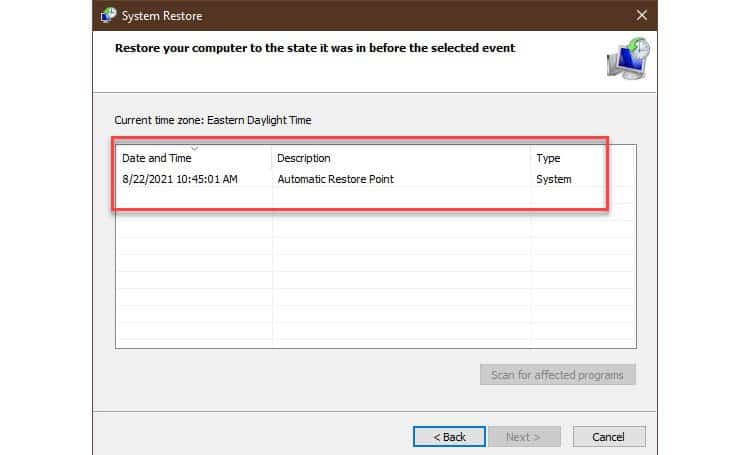
Task: Click the System type cell
Action: [553, 179]
